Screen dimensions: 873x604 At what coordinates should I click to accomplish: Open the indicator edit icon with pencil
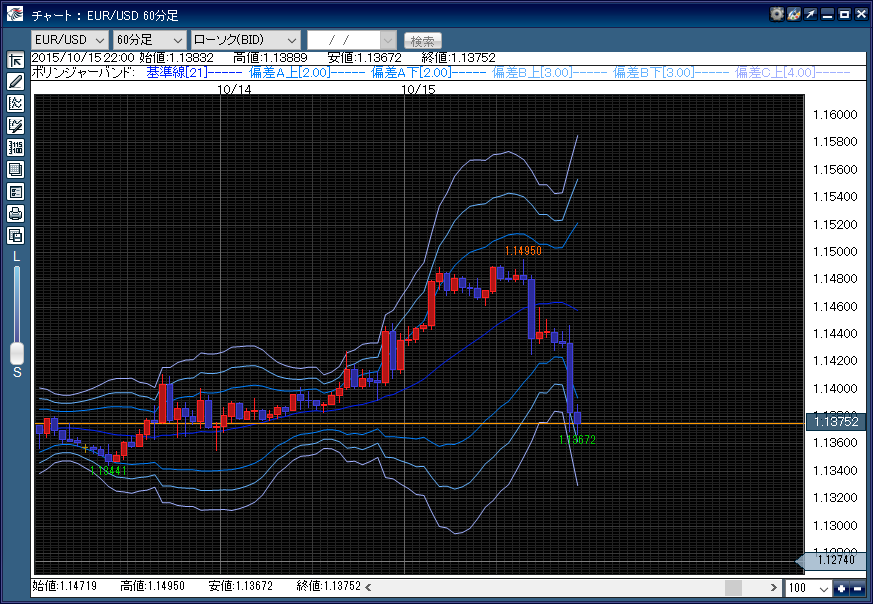(16, 126)
